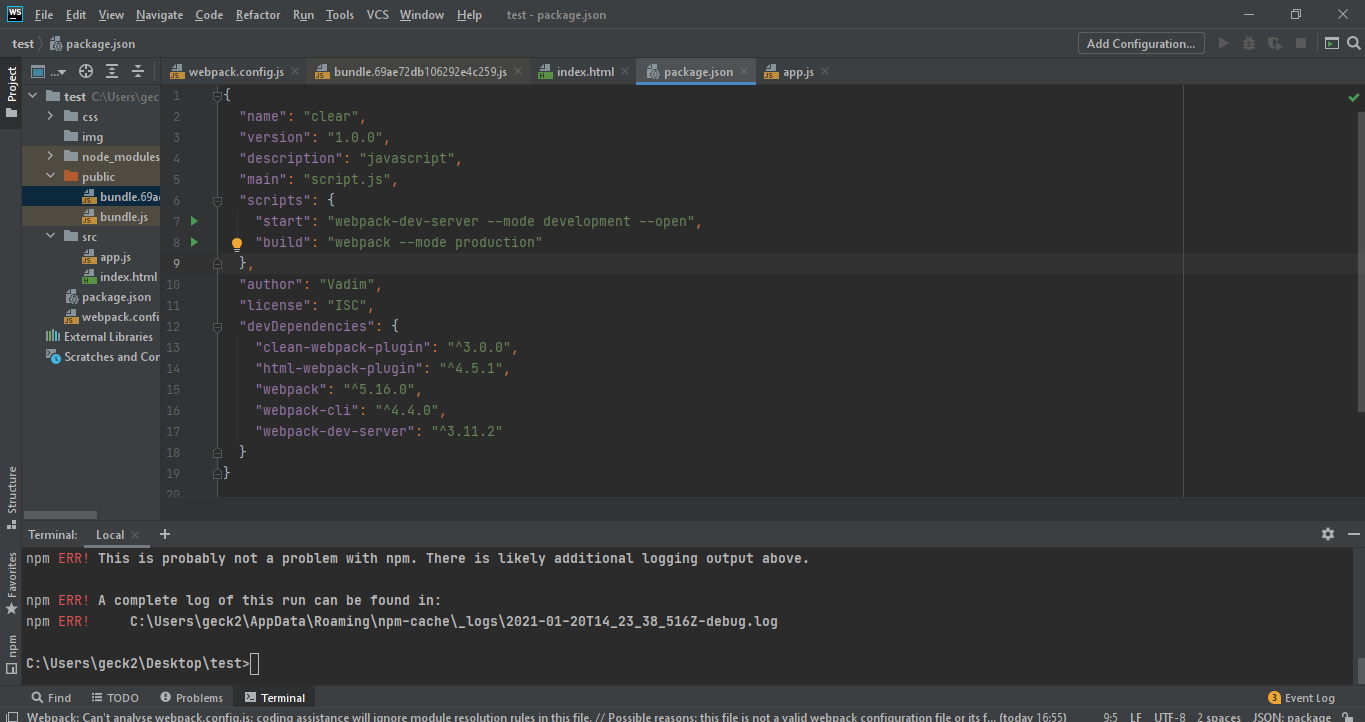Click the Stop square toolbar icon
This screenshot has width=1365, height=722.
coord(1301,43)
